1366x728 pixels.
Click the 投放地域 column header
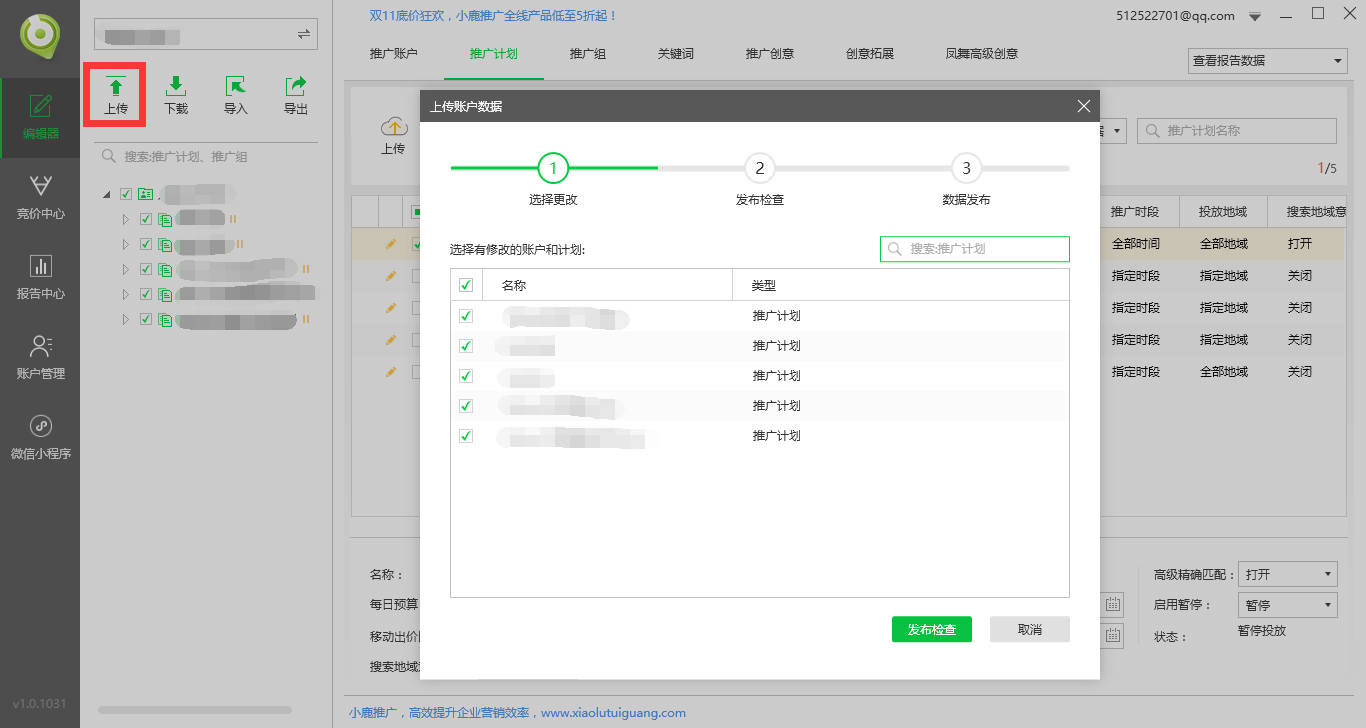pyautogui.click(x=1224, y=212)
